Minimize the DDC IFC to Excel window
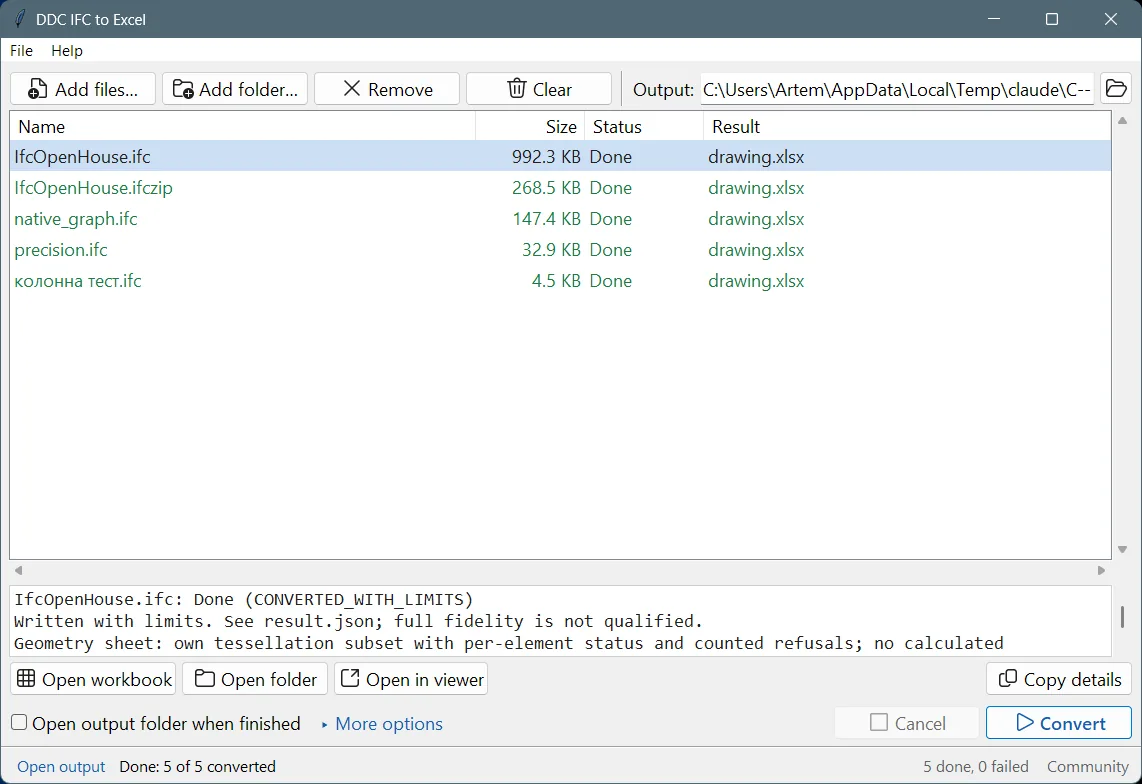Viewport: 1142px width, 784px height. pyautogui.click(x=995, y=19)
